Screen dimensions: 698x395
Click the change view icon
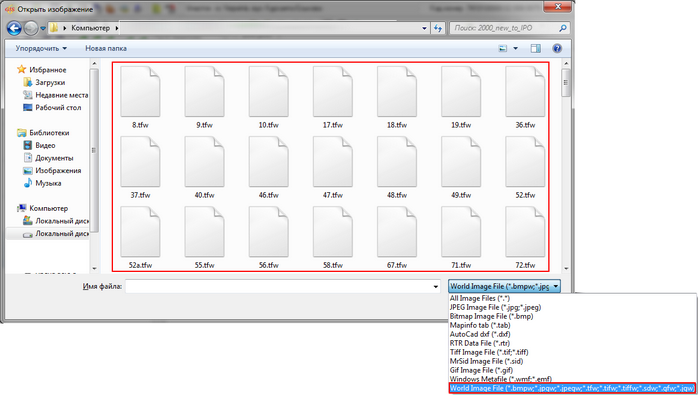pos(503,48)
